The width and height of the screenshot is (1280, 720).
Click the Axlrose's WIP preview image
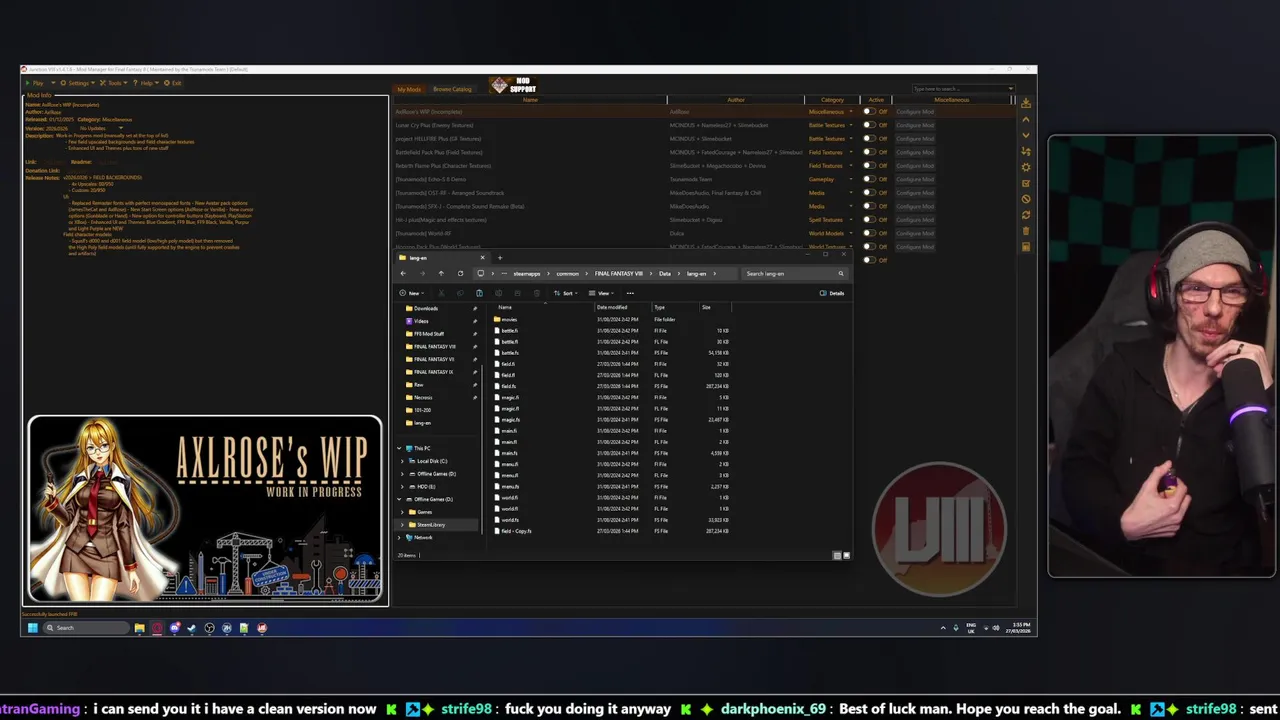205,510
